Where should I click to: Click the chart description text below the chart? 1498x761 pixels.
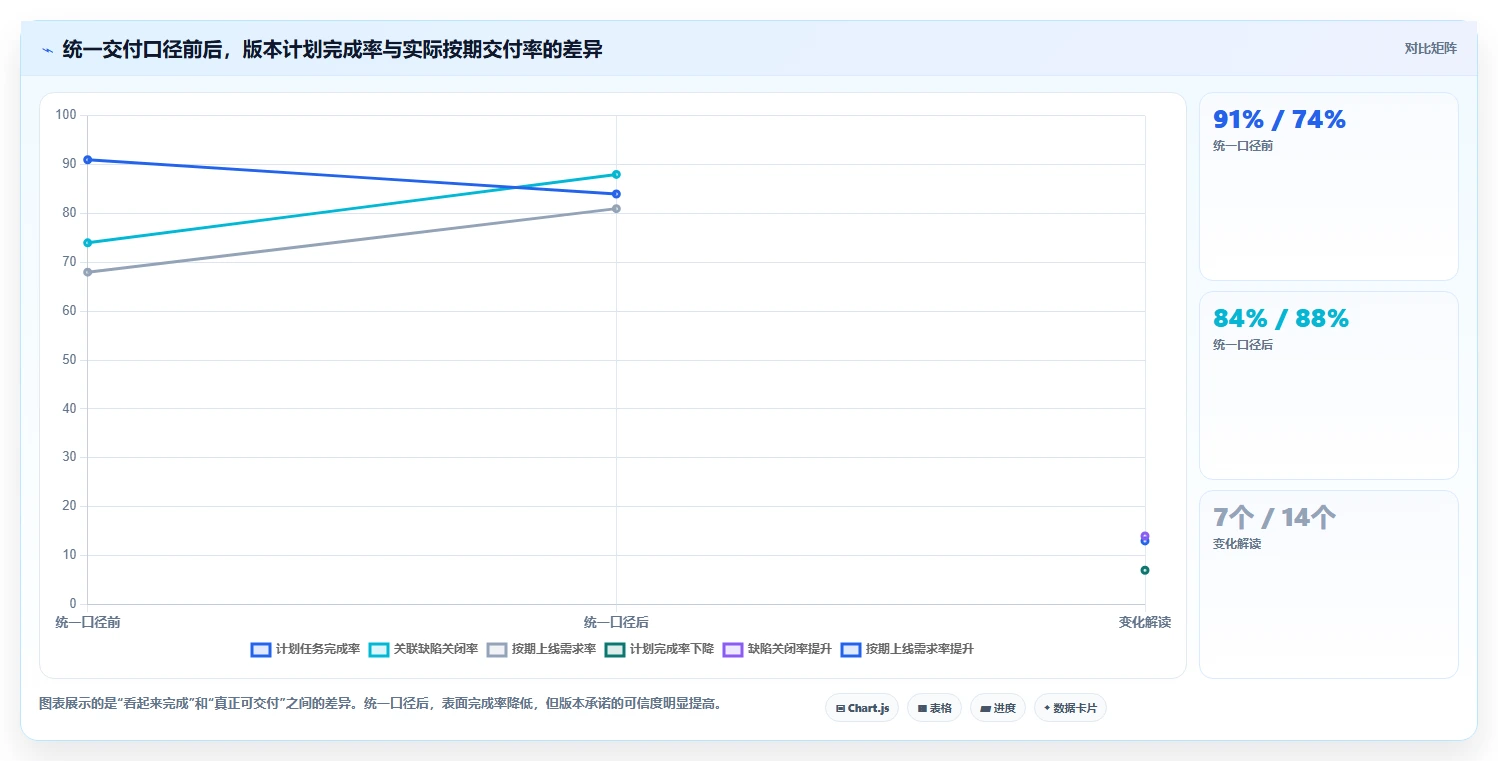(380, 704)
